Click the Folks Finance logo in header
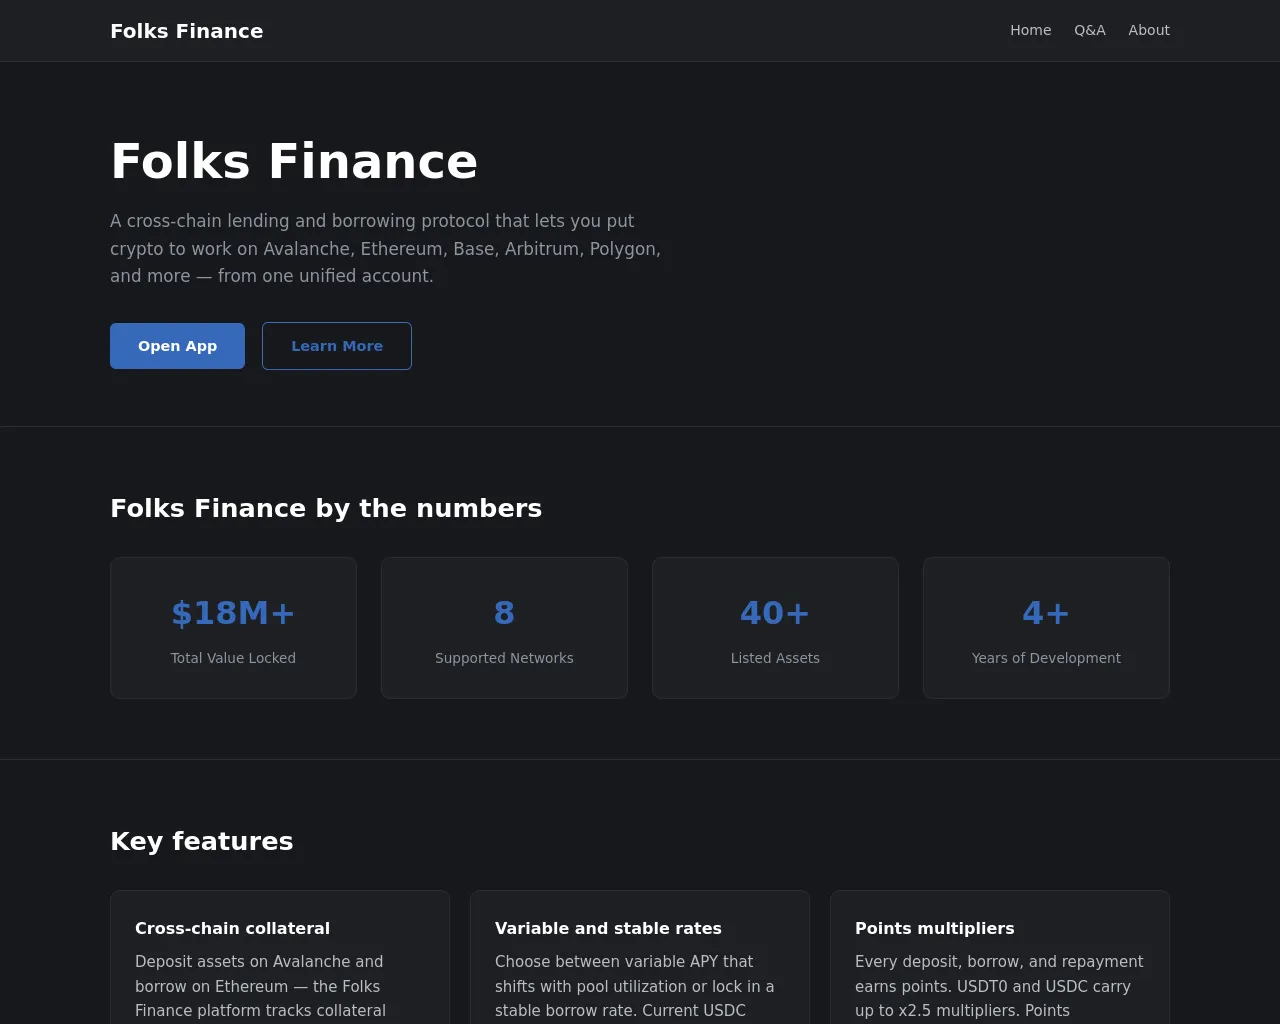 [187, 31]
